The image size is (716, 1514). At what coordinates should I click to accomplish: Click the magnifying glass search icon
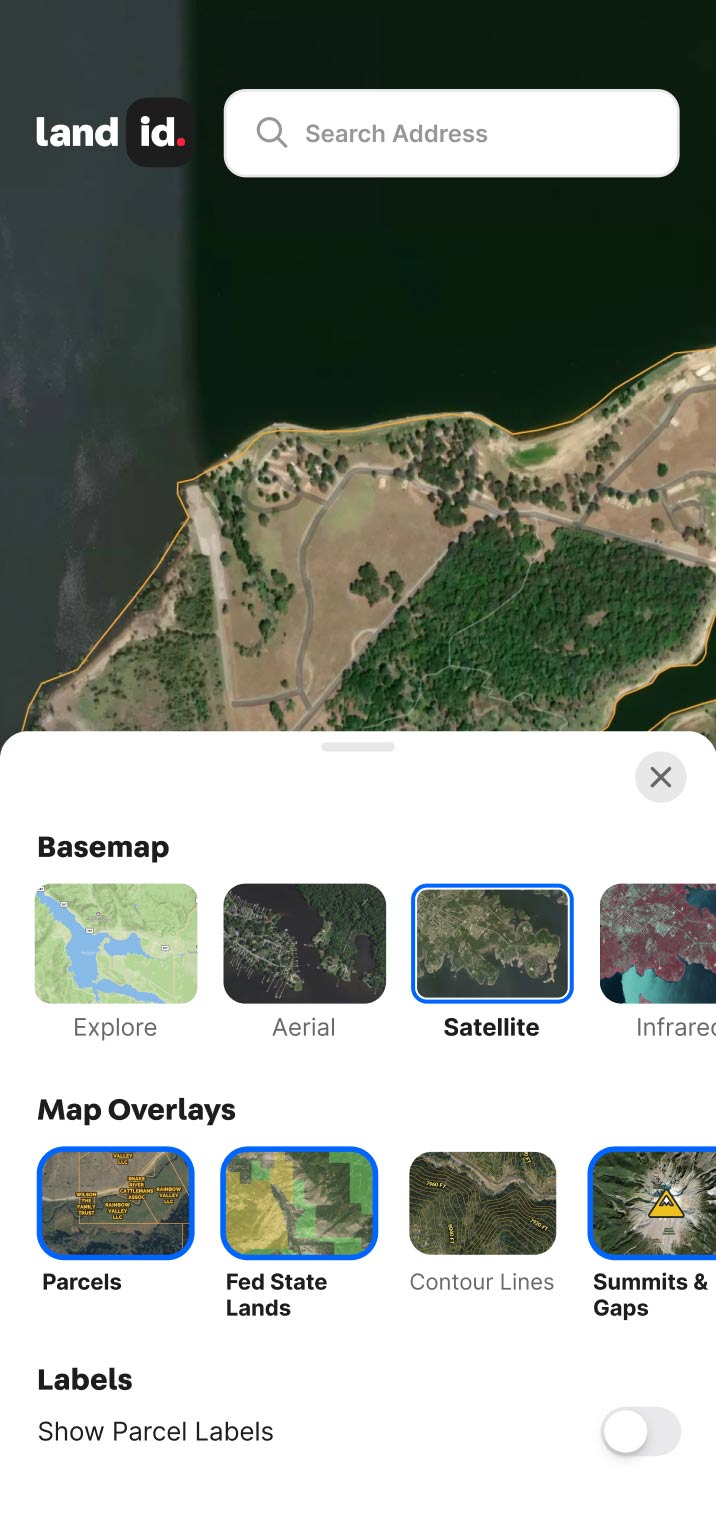coord(271,133)
